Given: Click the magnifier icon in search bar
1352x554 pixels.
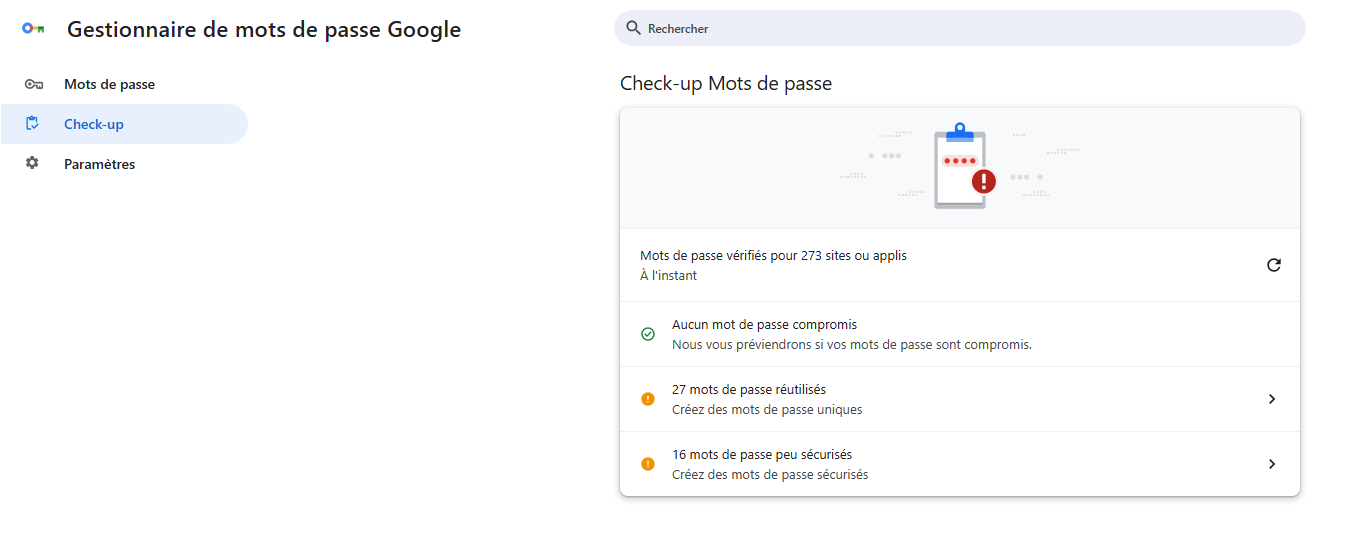Looking at the screenshot, I should (633, 28).
